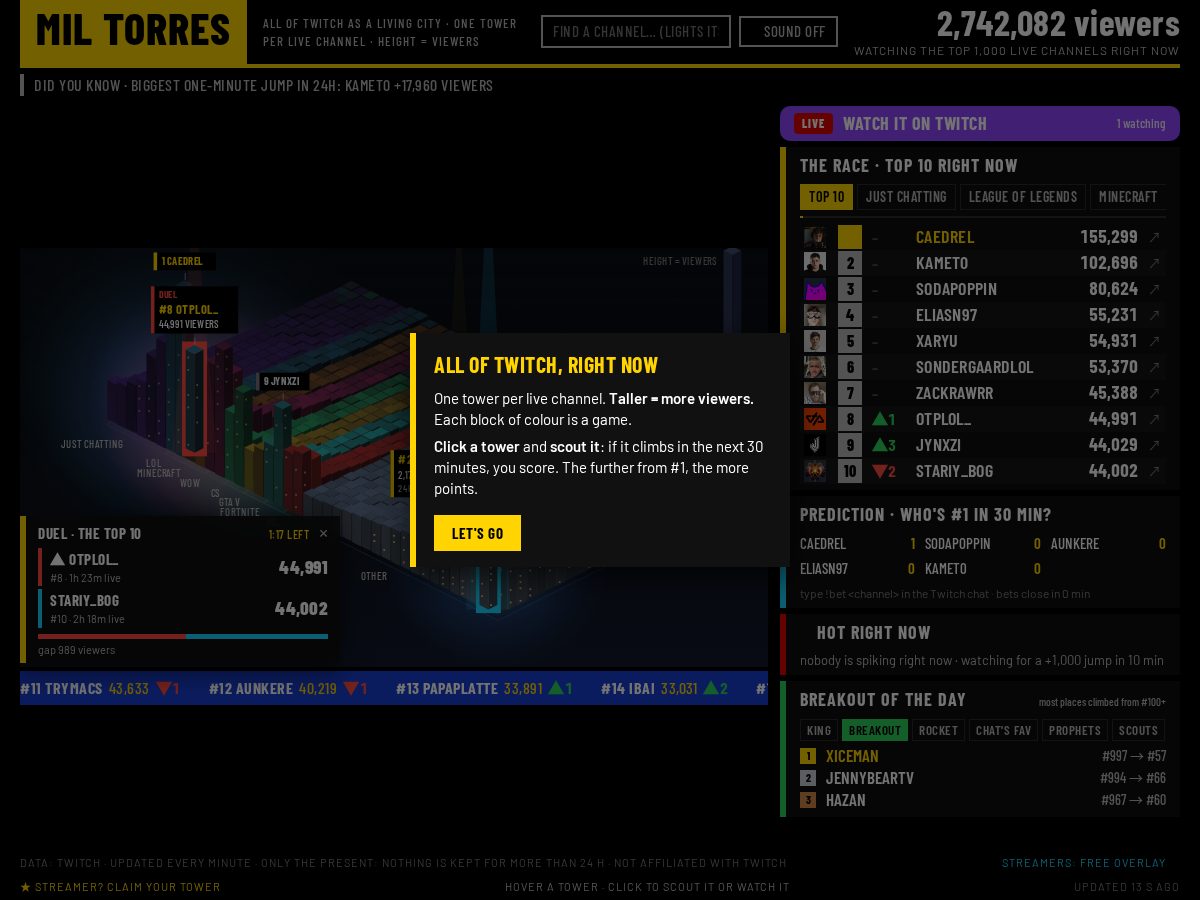Click the Fortnite label on the city map

click(240, 512)
